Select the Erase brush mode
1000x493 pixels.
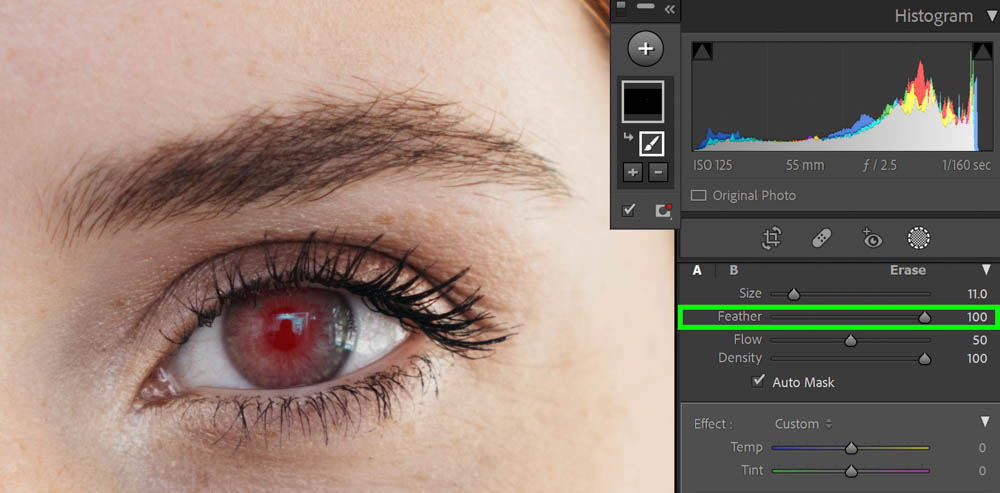pyautogui.click(x=908, y=270)
